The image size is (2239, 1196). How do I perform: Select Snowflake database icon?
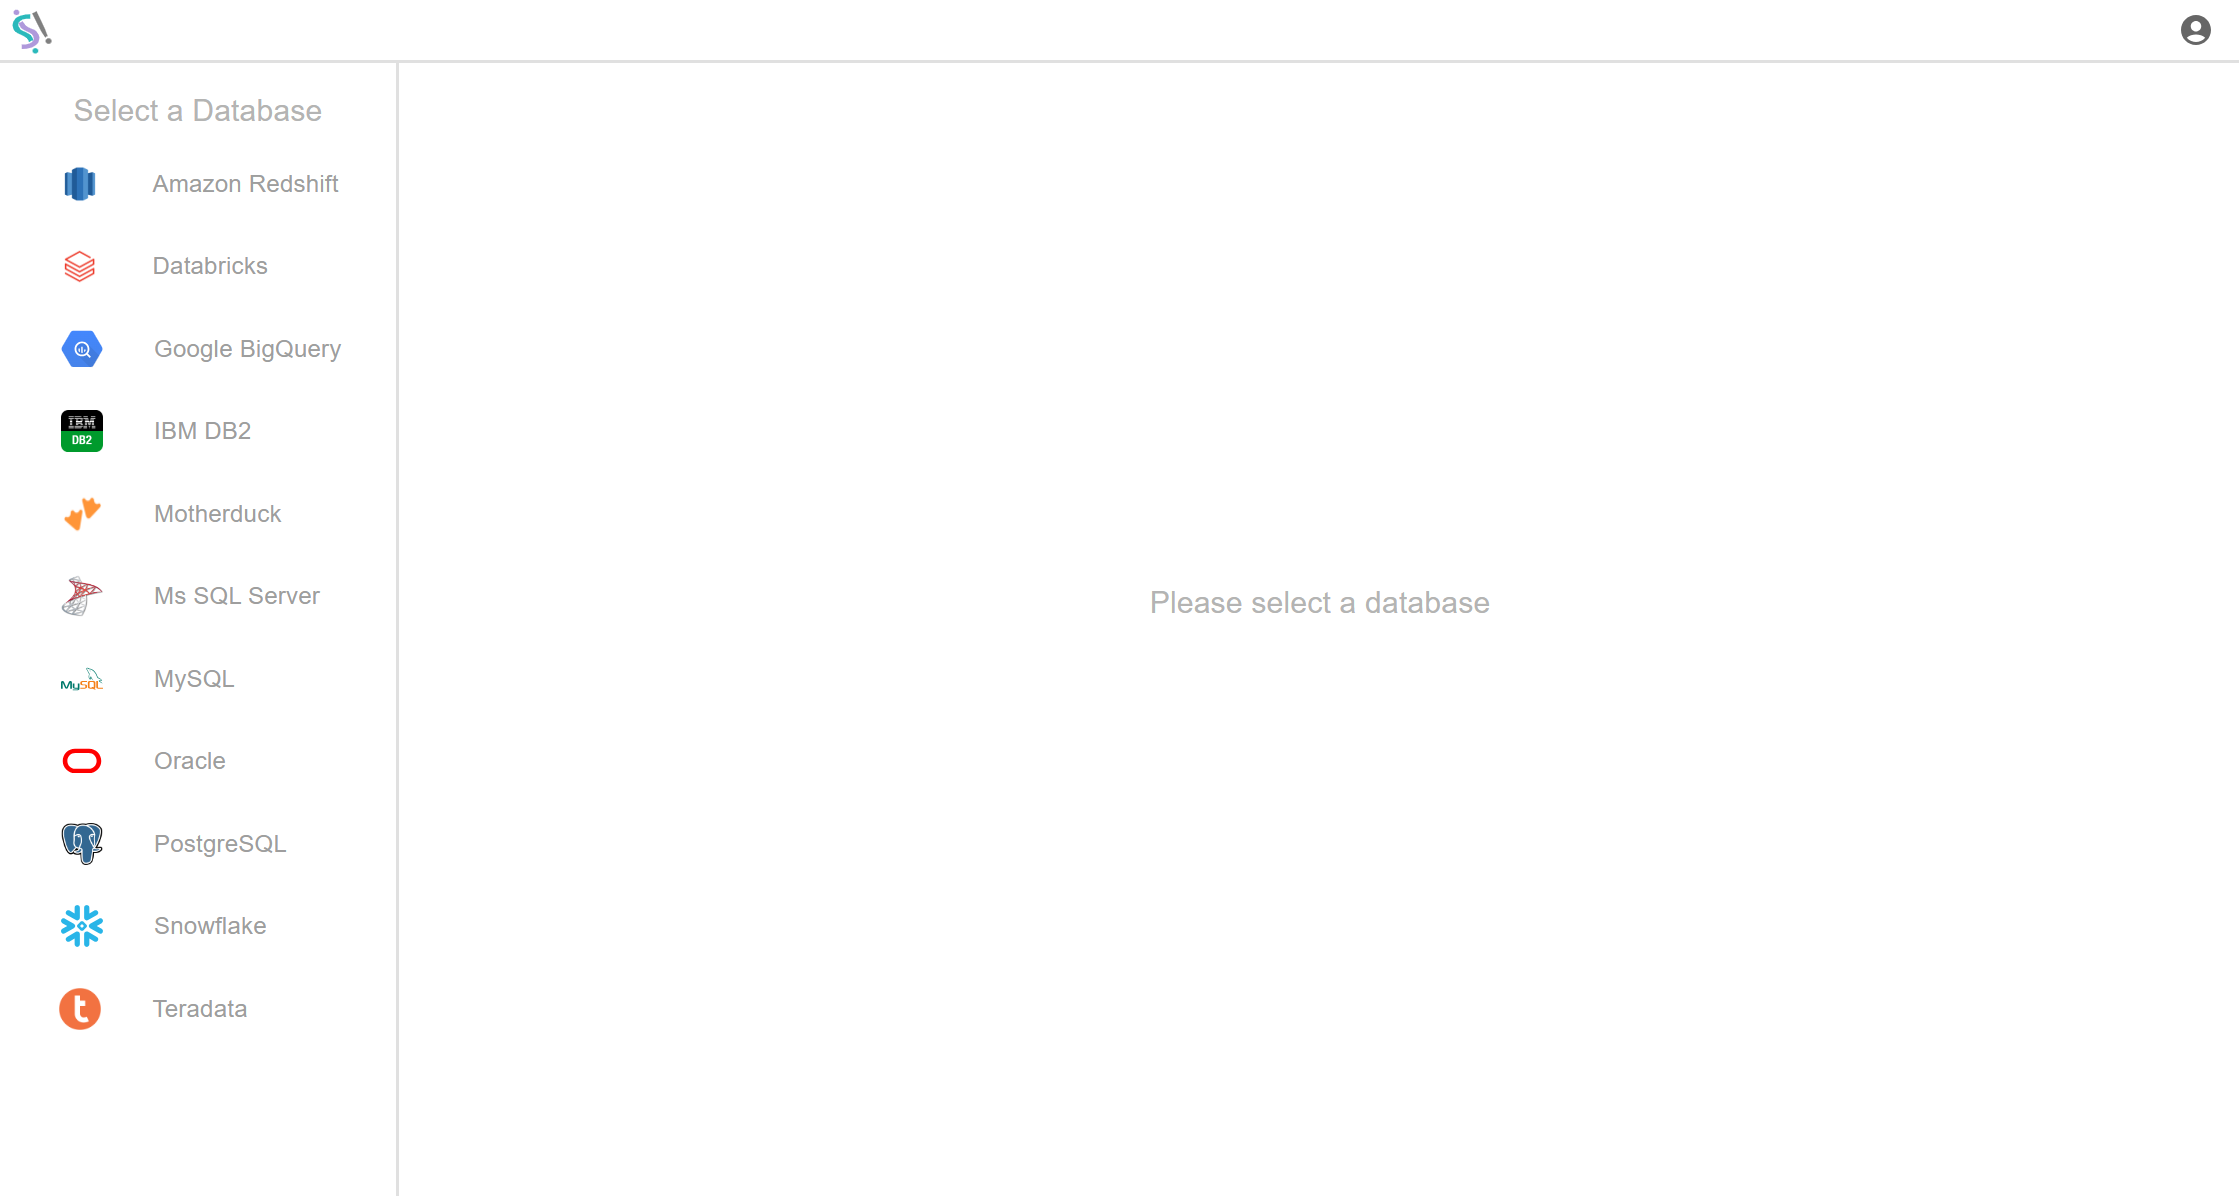pyautogui.click(x=80, y=924)
